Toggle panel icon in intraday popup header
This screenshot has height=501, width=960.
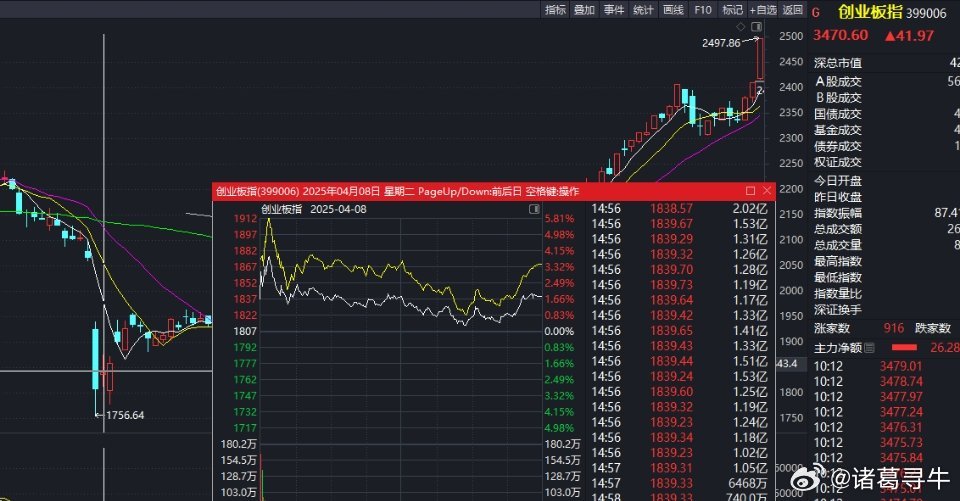coord(534,209)
